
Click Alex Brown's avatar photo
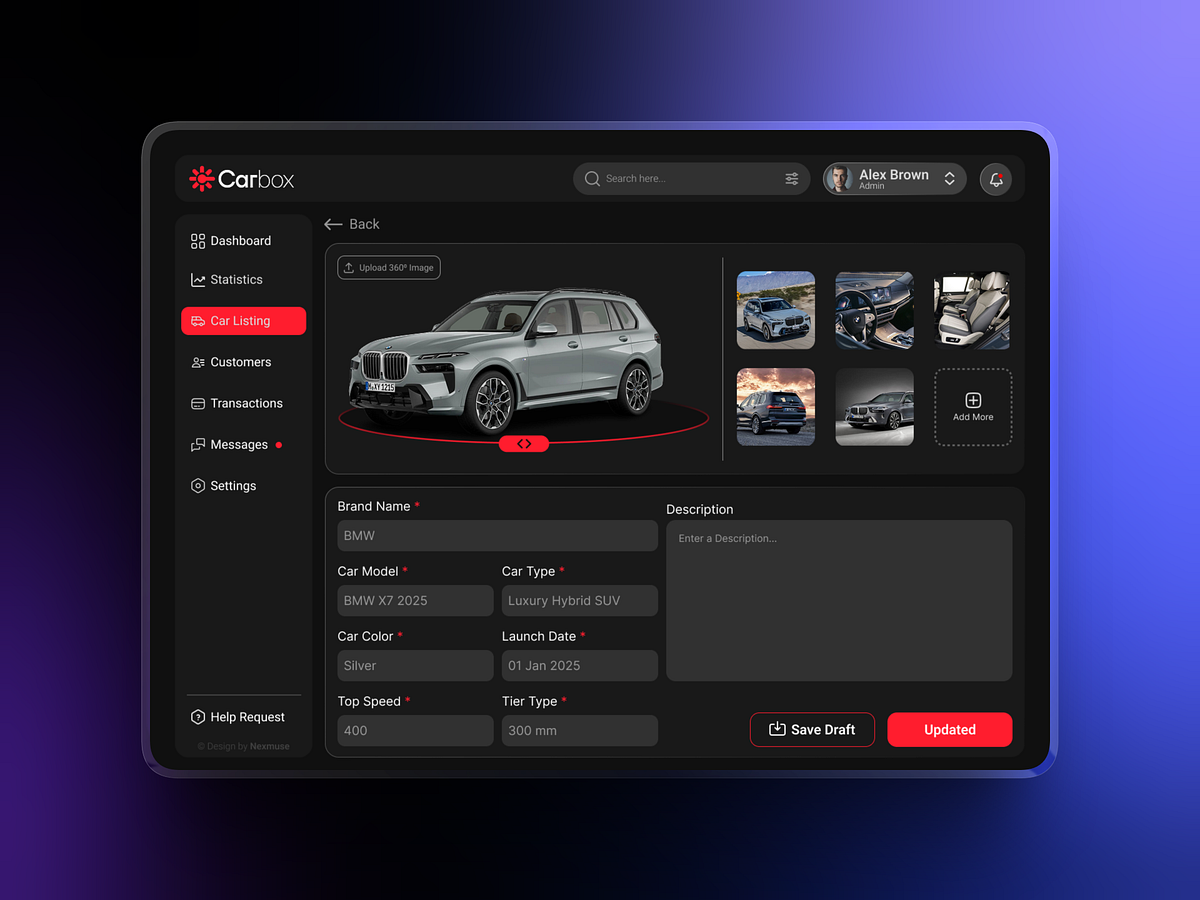pos(840,179)
